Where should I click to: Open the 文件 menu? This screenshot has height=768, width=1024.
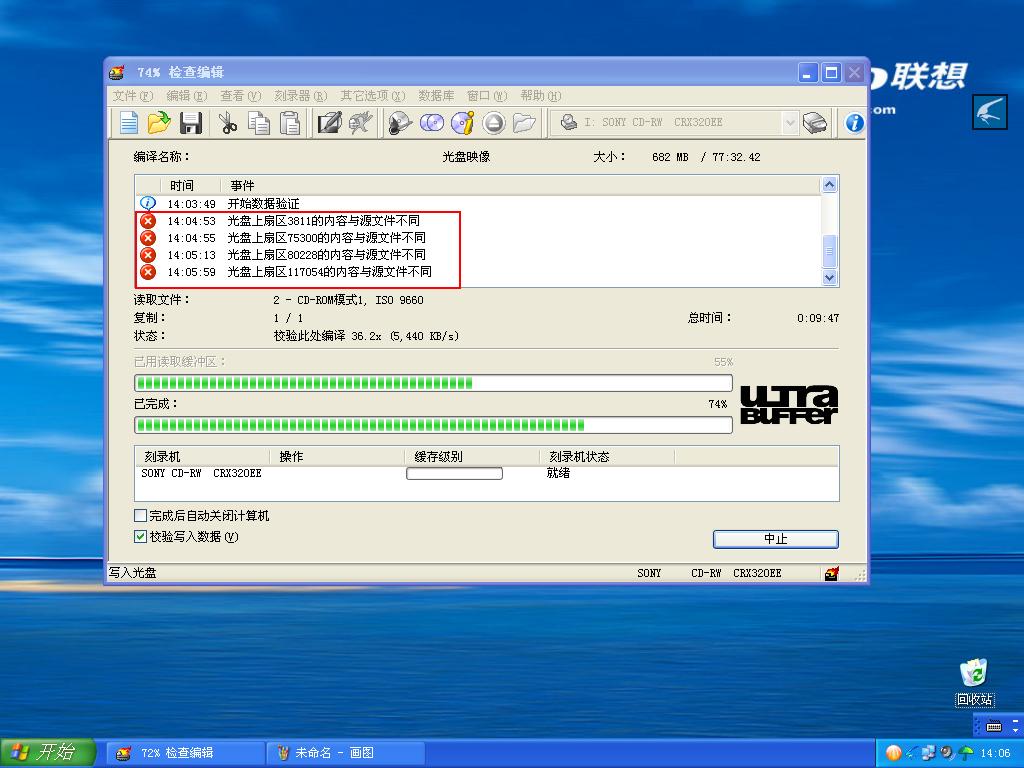(133, 96)
